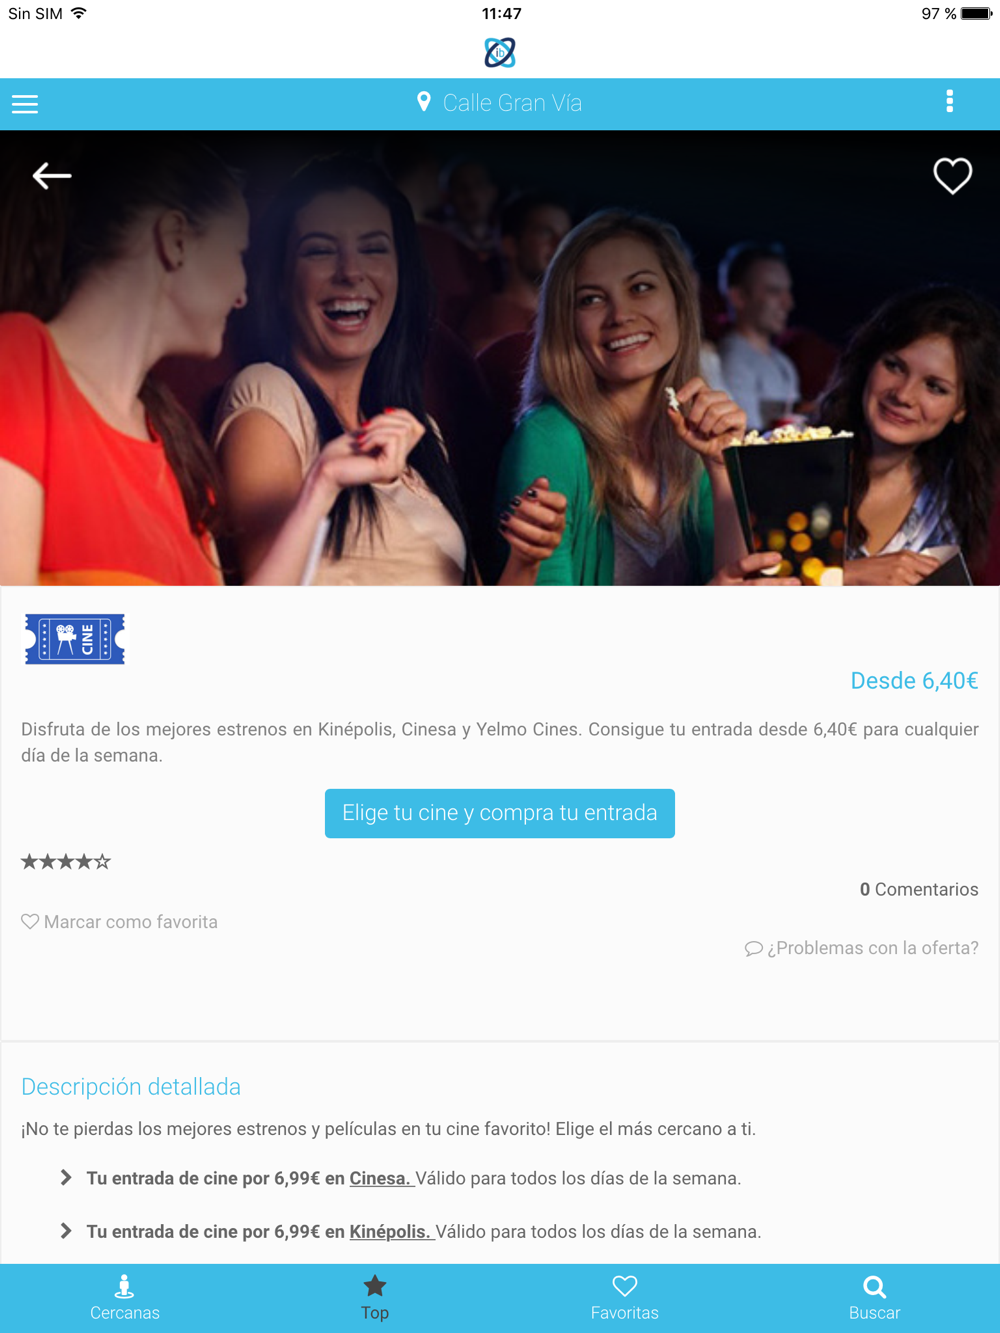Switch to the Cercanas tab

pos(125,1298)
